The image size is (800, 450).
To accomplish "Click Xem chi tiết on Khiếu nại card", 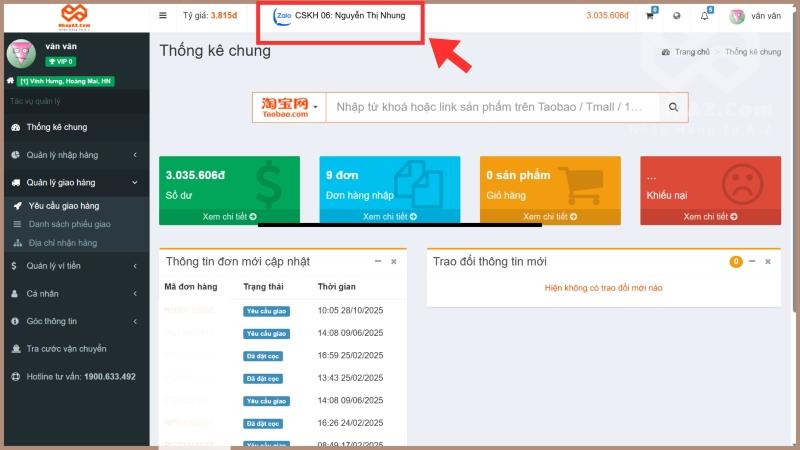I will [x=710, y=216].
